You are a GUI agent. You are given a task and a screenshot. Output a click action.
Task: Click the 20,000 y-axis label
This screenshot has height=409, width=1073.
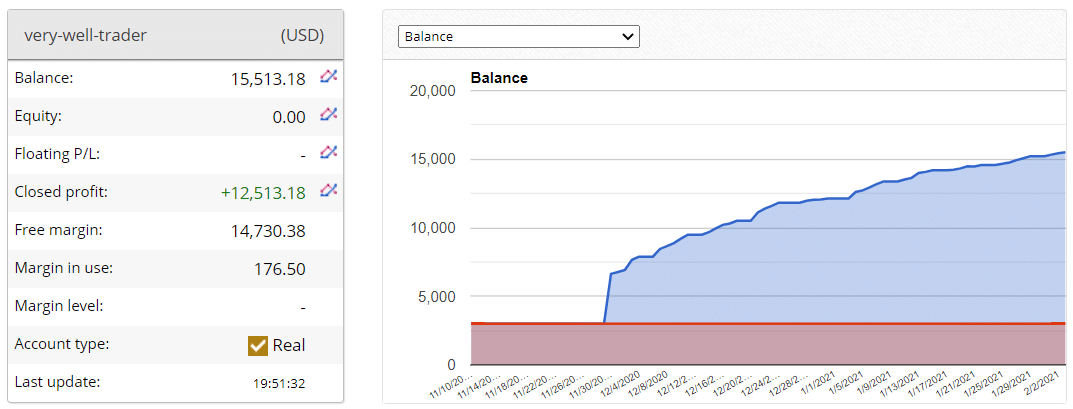(433, 91)
